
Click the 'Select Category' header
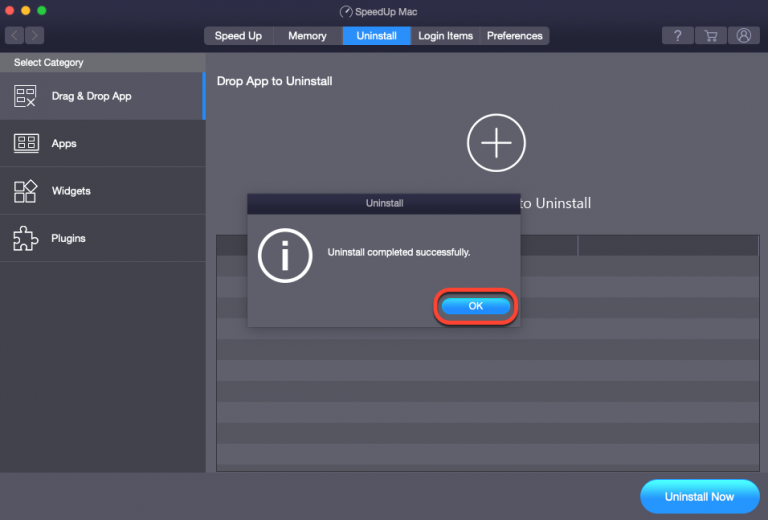(x=102, y=63)
